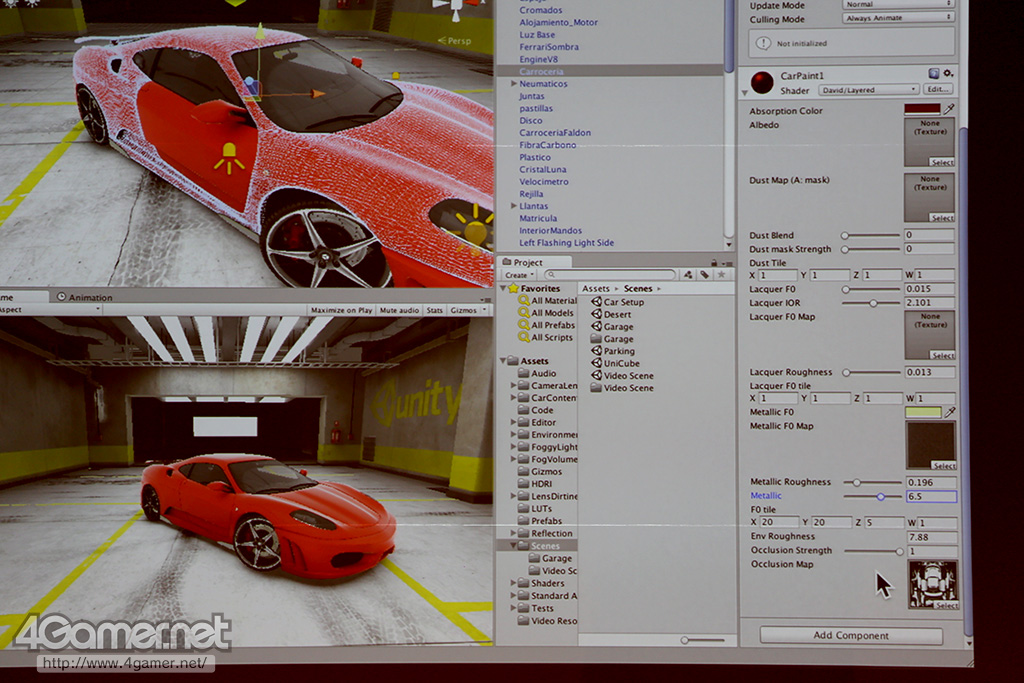This screenshot has width=1024, height=683.
Task: Expand the Shaders folder
Action: coord(513,582)
